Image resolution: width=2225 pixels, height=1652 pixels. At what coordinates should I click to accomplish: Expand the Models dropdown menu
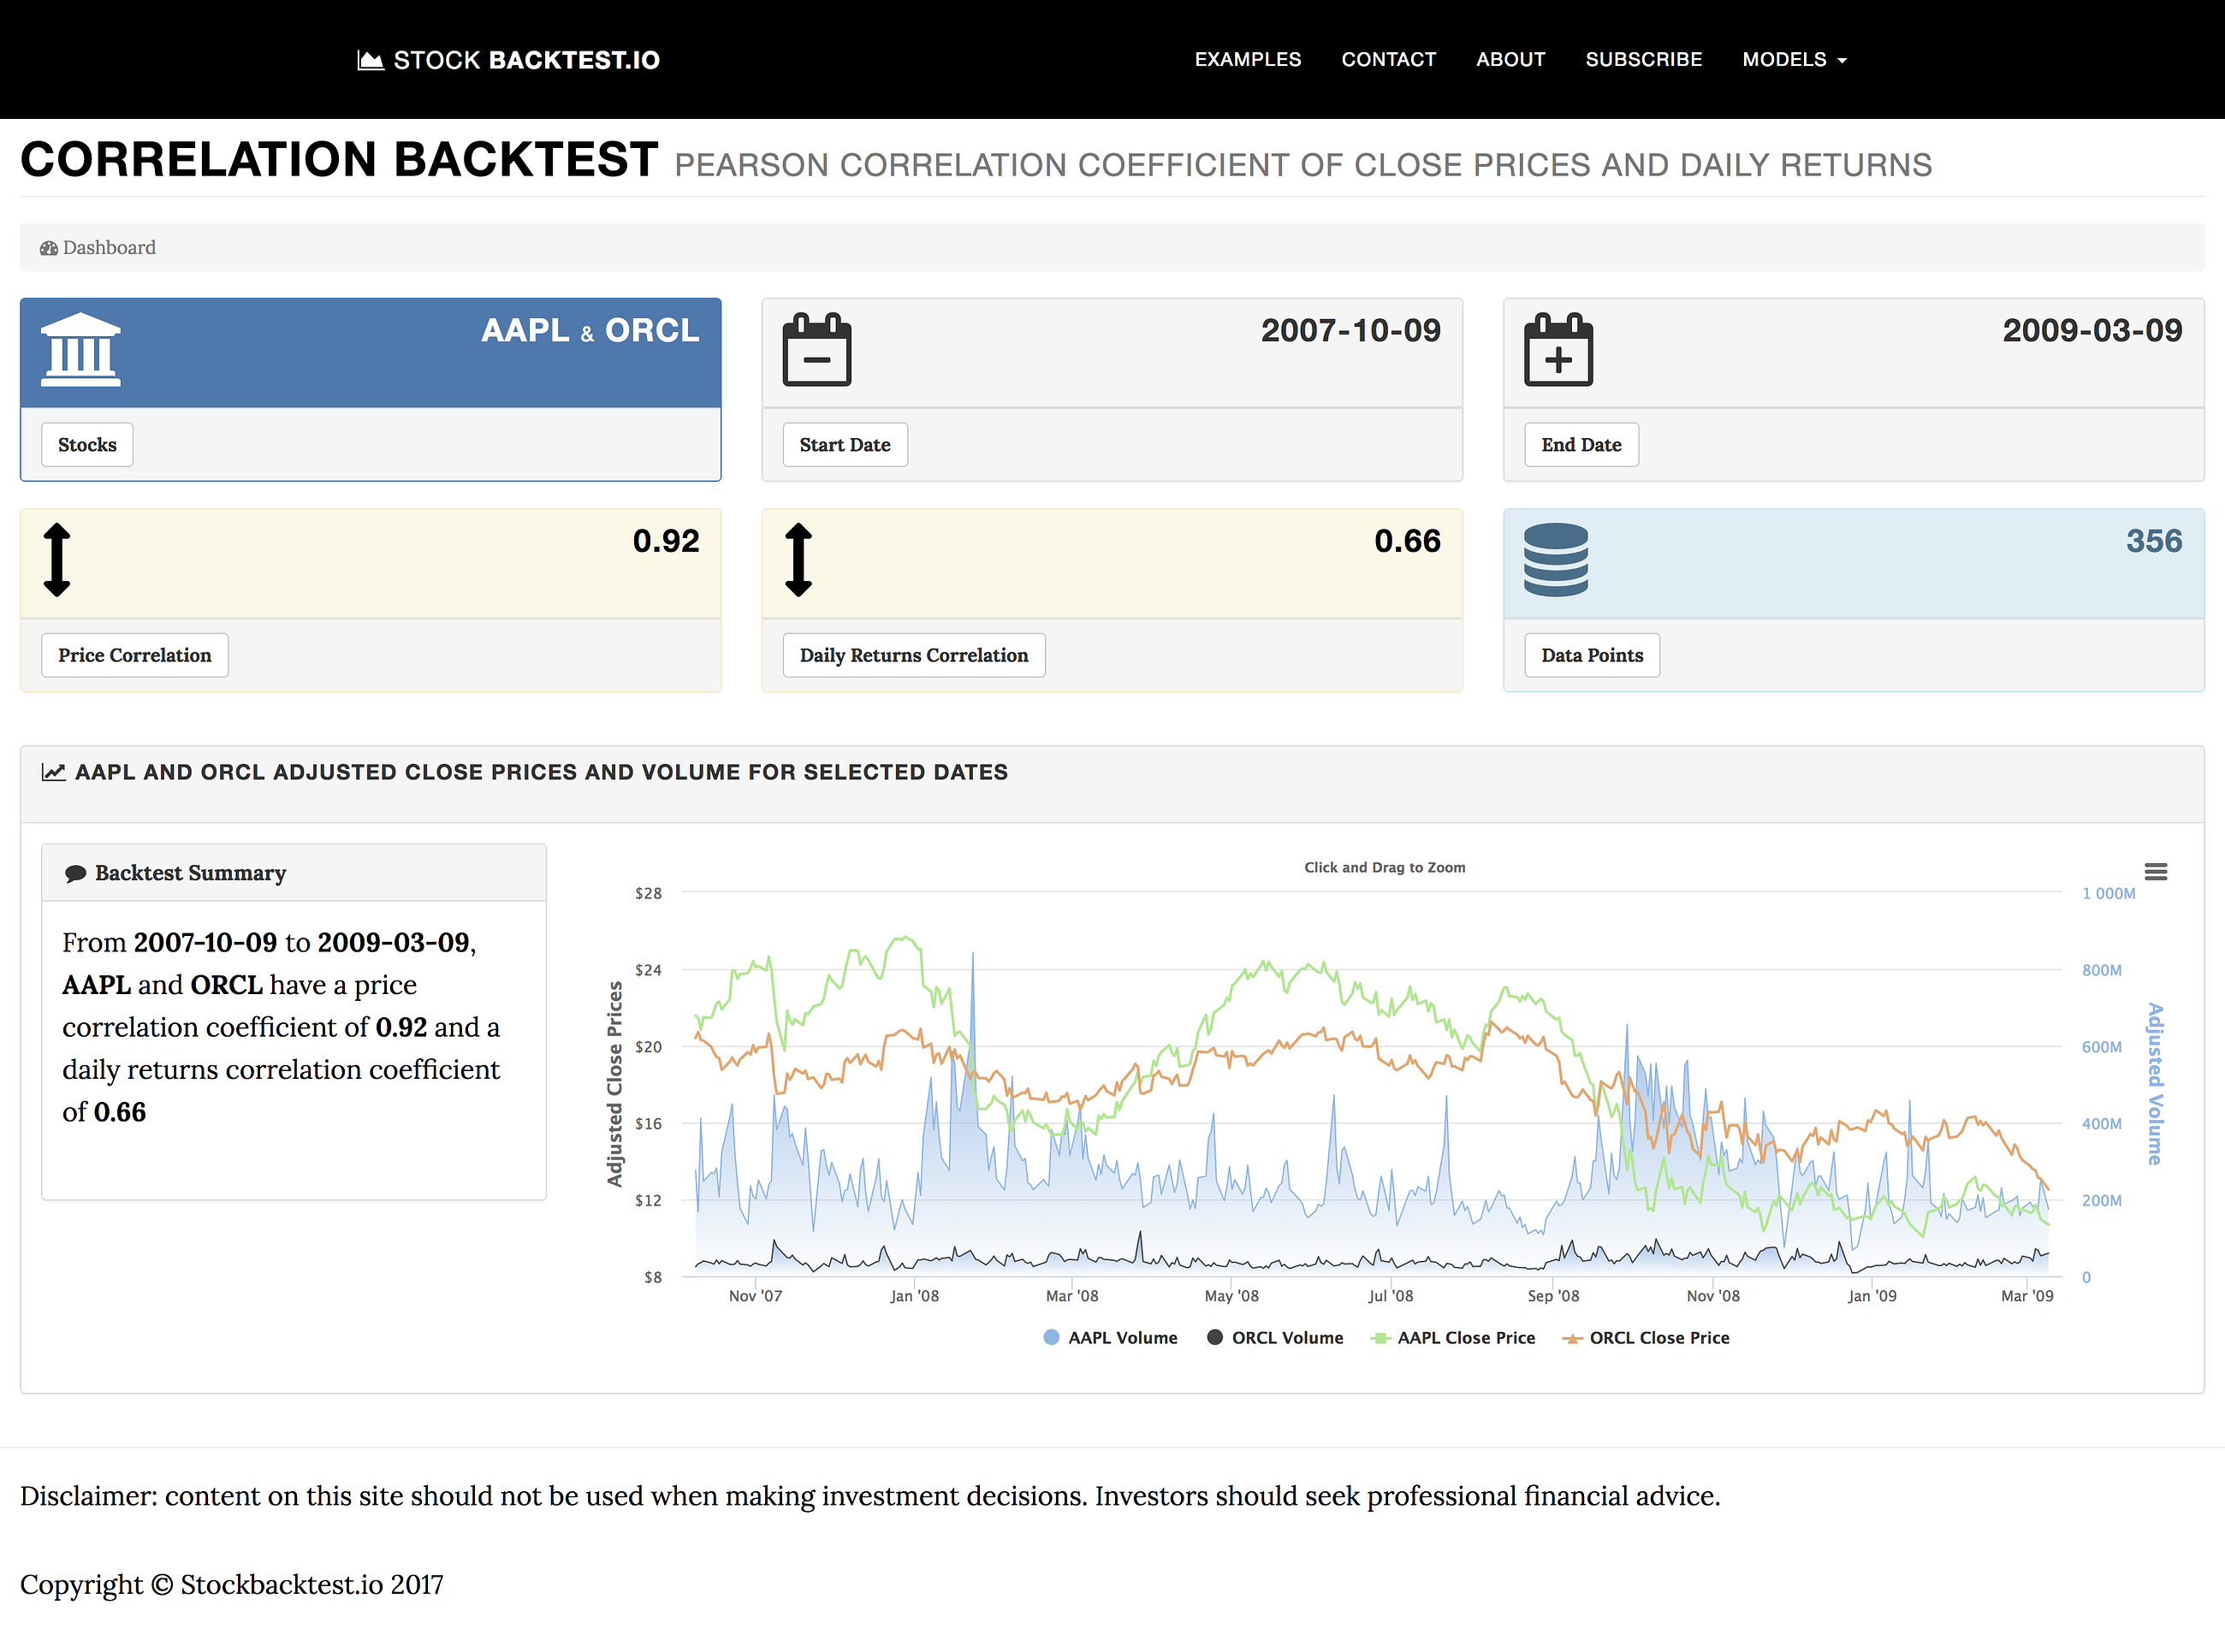pyautogui.click(x=1794, y=60)
